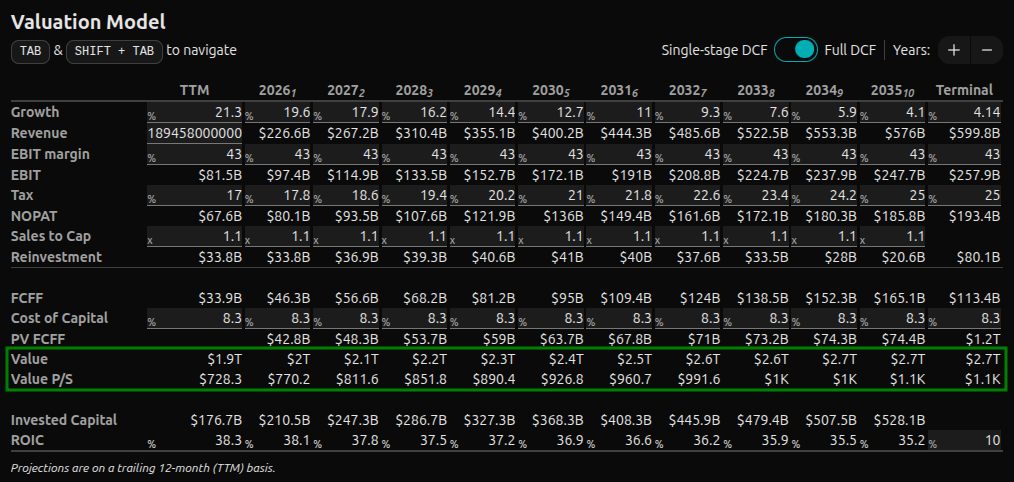Viewport: 1014px width, 482px height.
Task: Click the 2031 EBIT value $191B
Action: pos(629,175)
